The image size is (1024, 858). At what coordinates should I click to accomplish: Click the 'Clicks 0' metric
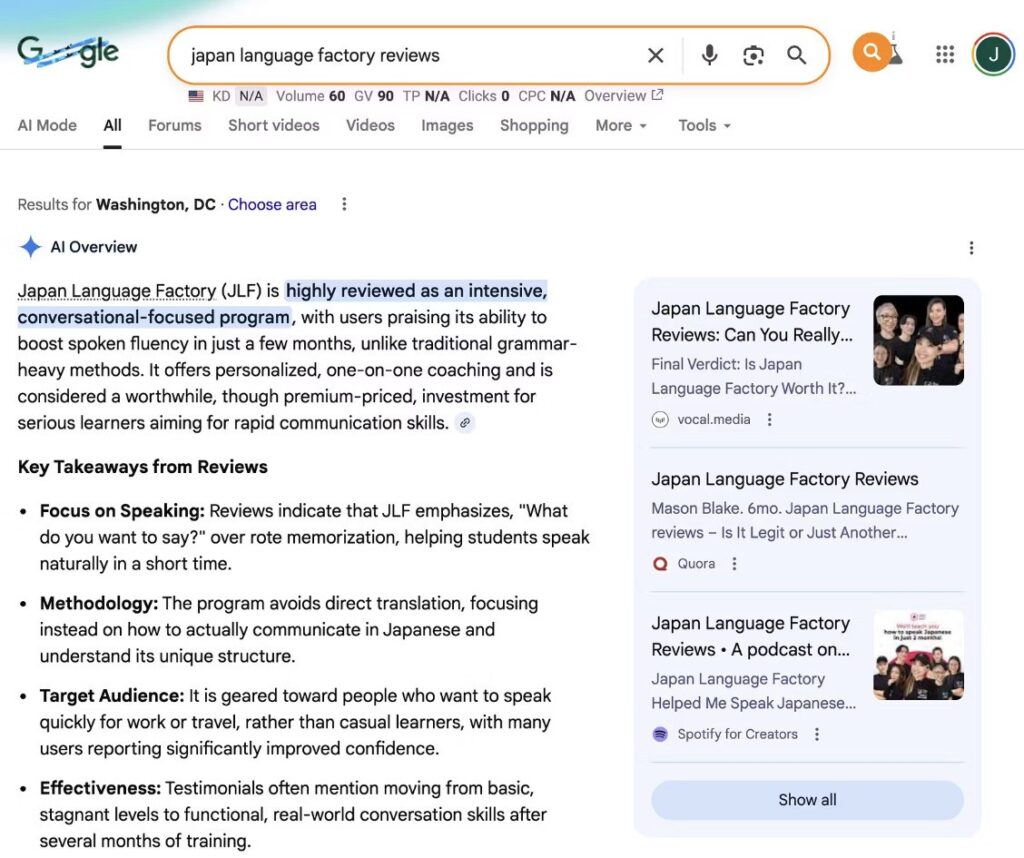(x=483, y=96)
